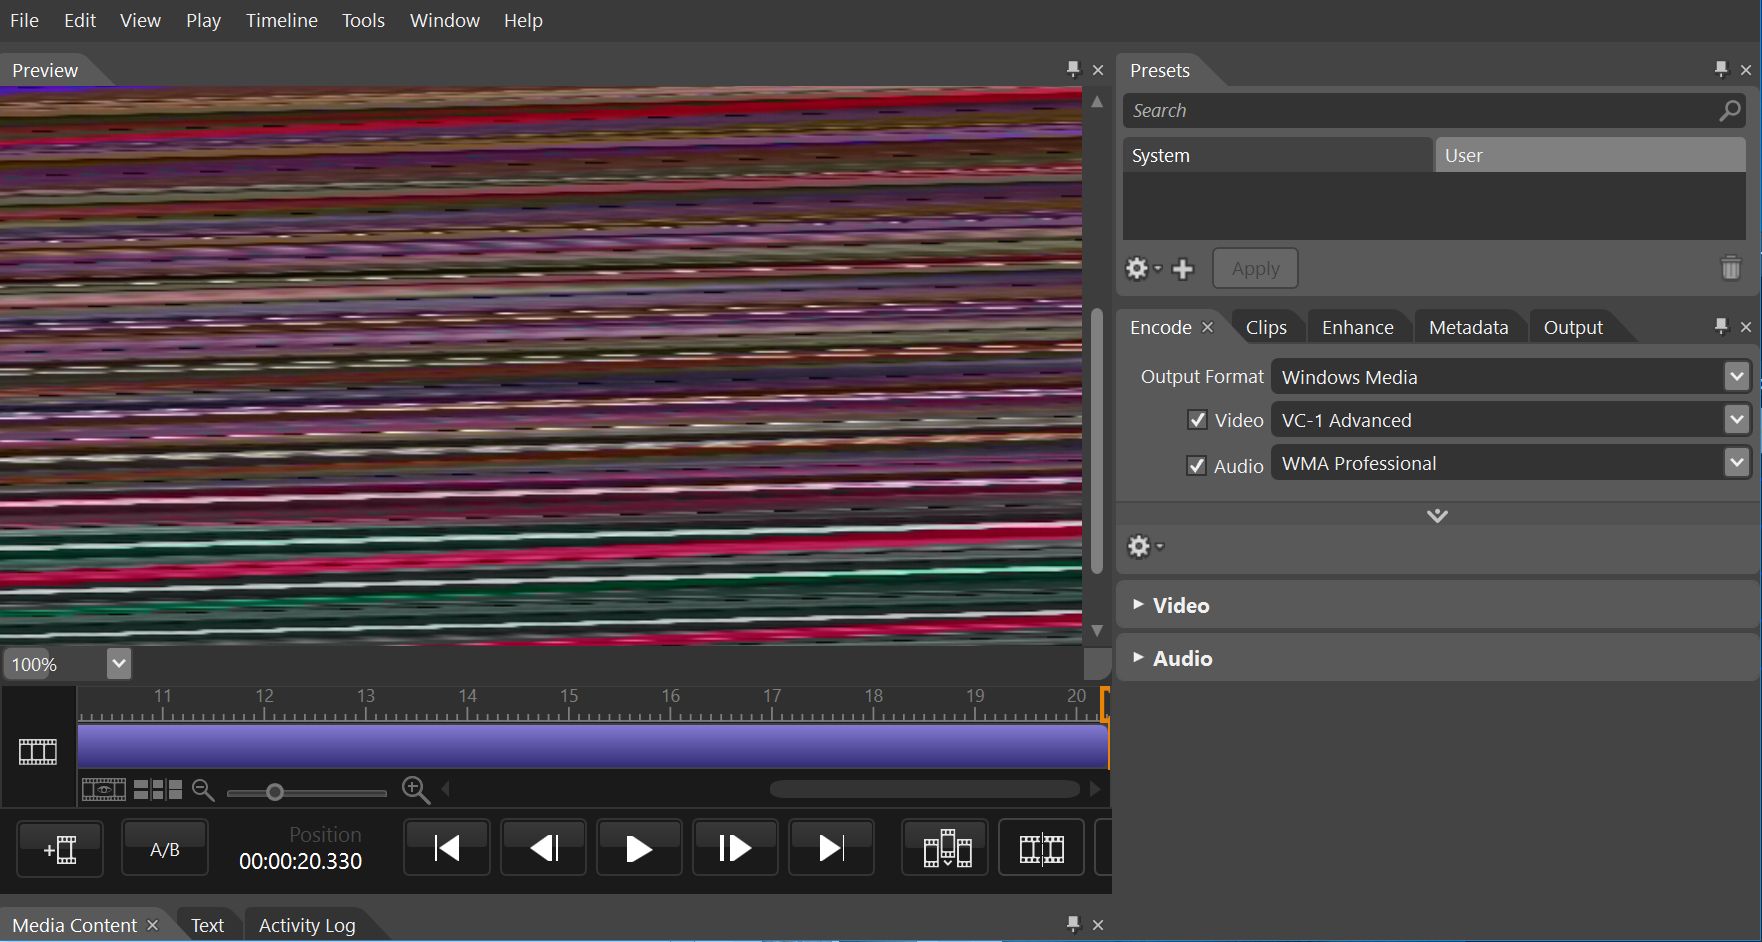This screenshot has width=1762, height=942.
Task: Click the timeline zoom slider handle
Action: pyautogui.click(x=274, y=792)
